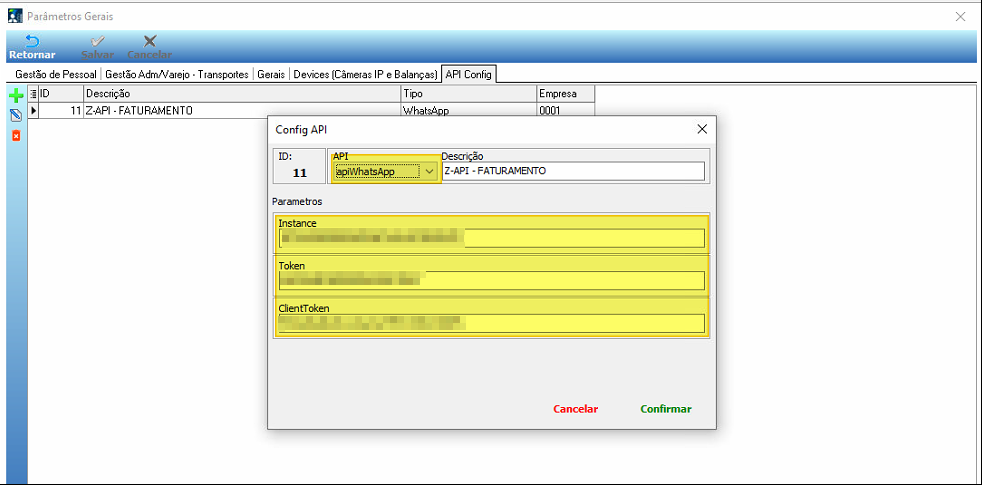The image size is (984, 487).
Task: Click the row indicator arrow for row 11
Action: click(x=33, y=110)
